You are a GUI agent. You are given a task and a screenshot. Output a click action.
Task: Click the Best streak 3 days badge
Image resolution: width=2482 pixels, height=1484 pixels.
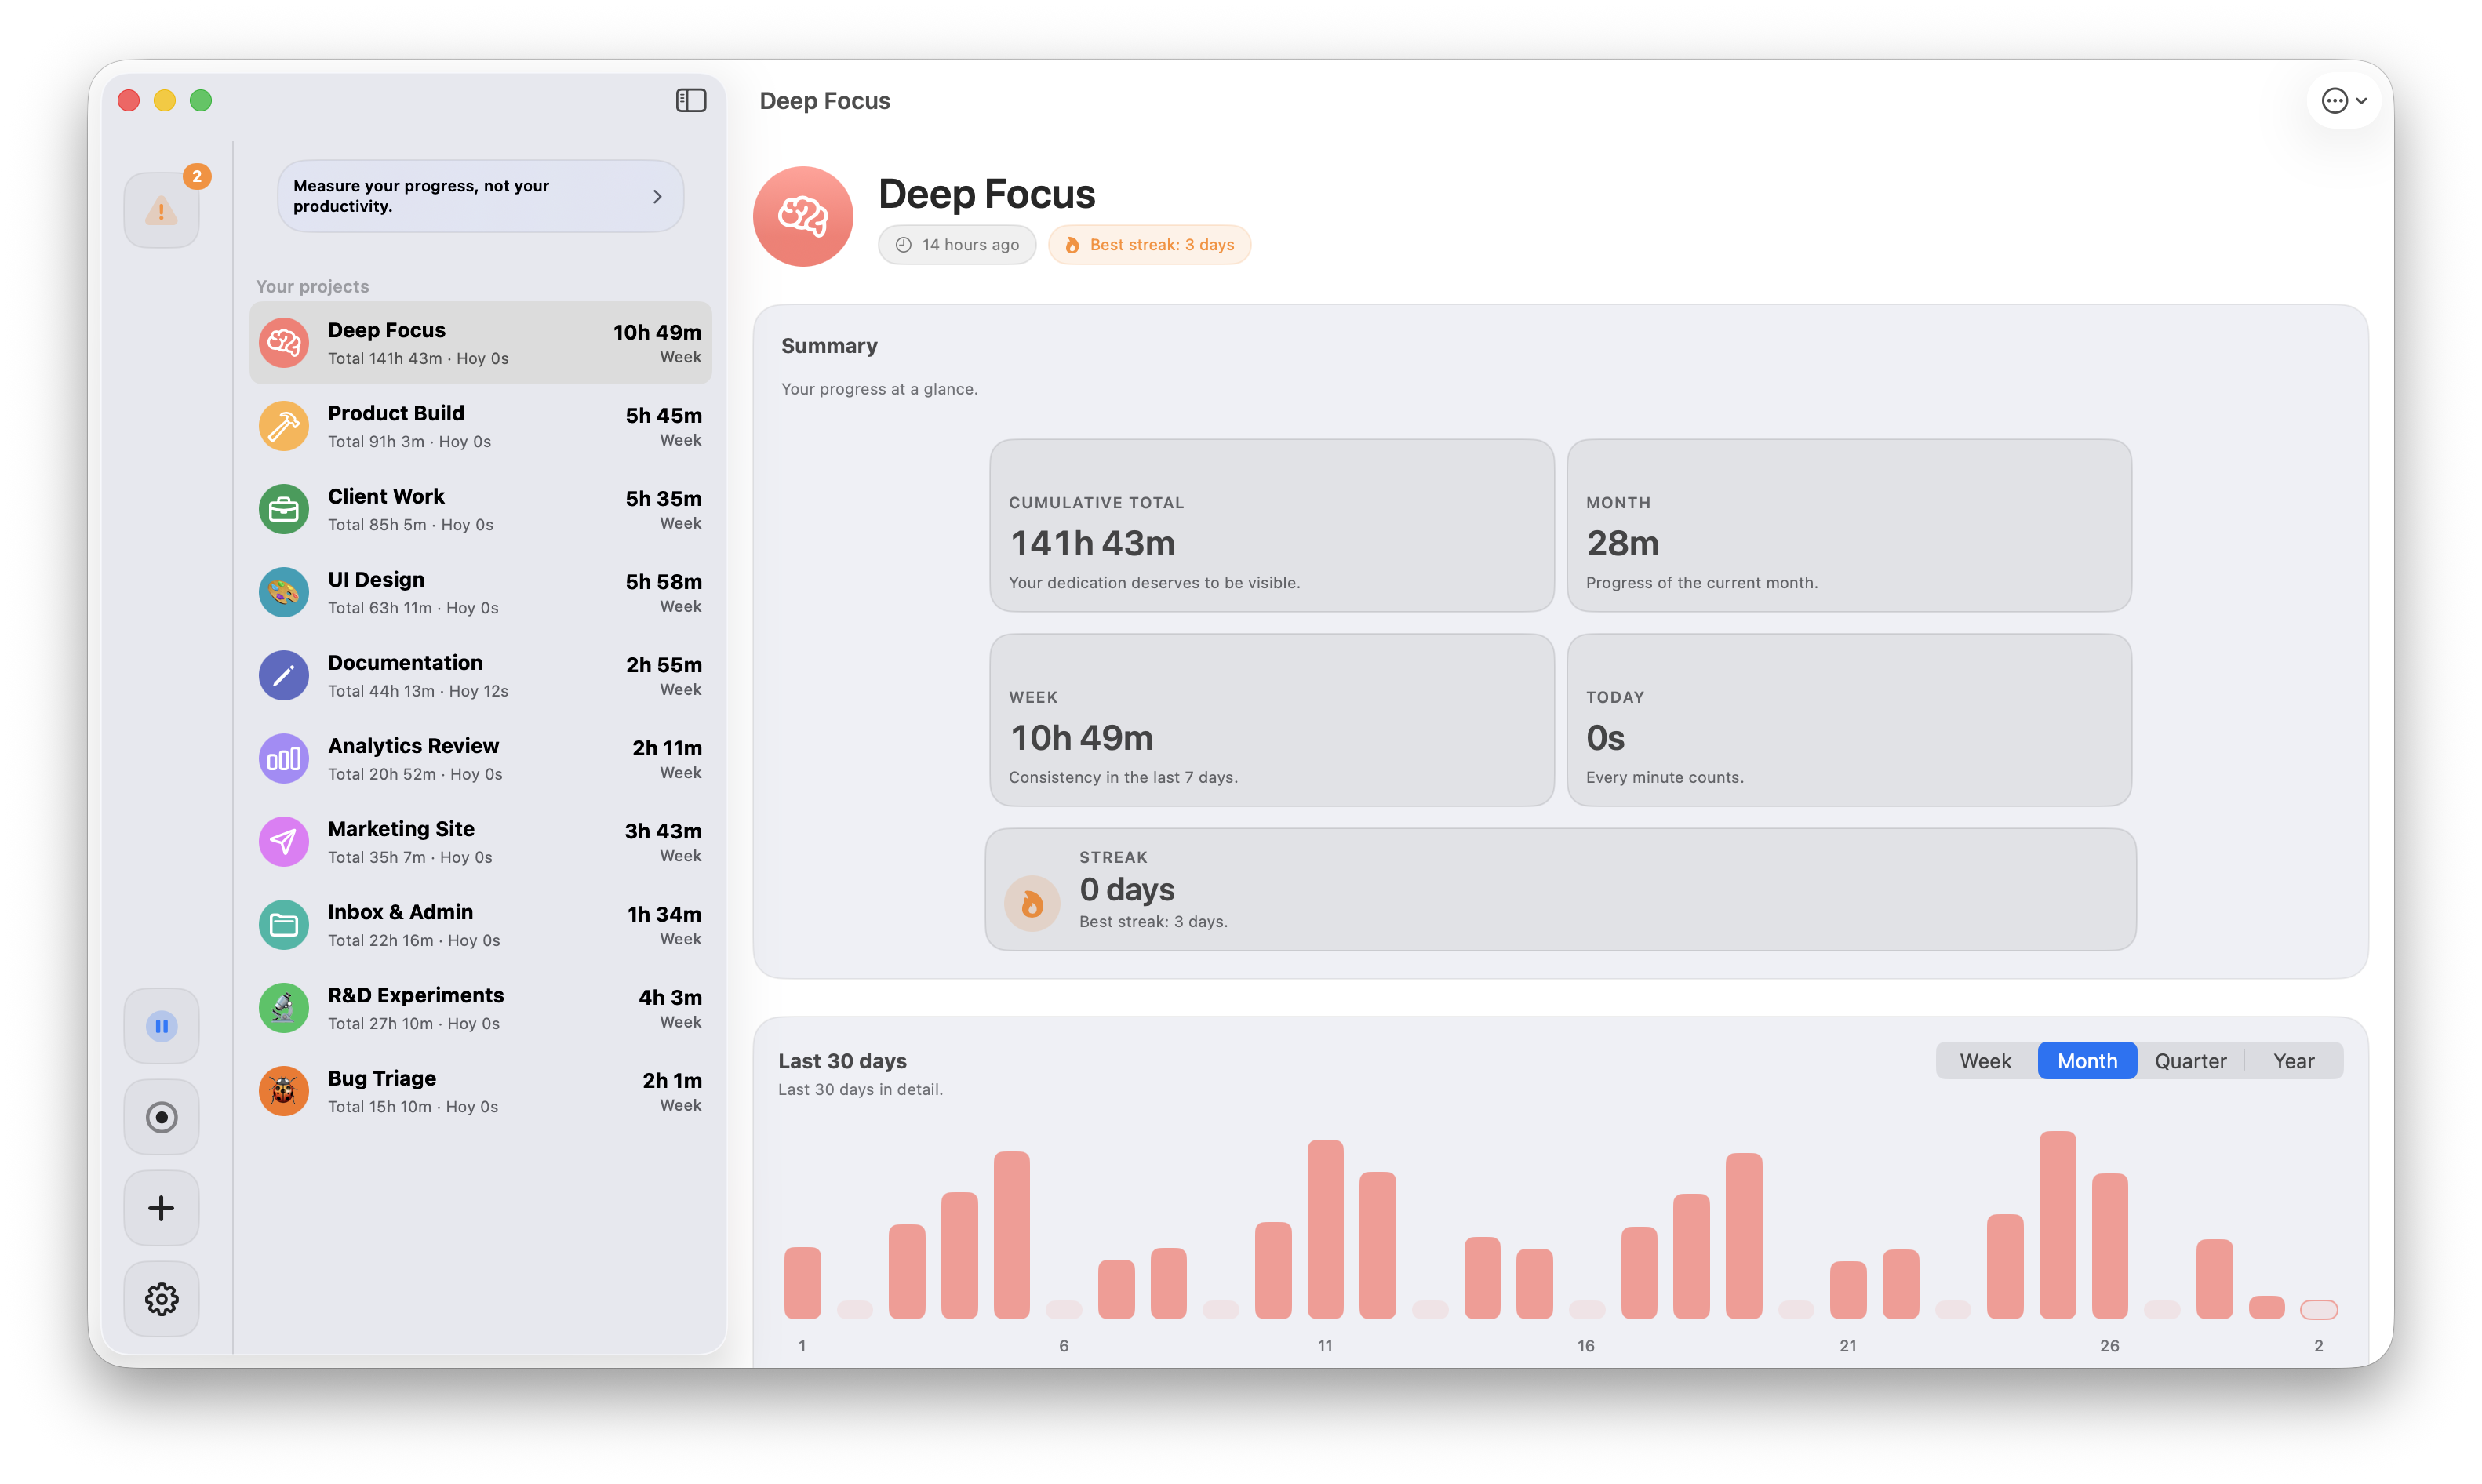click(x=1149, y=244)
